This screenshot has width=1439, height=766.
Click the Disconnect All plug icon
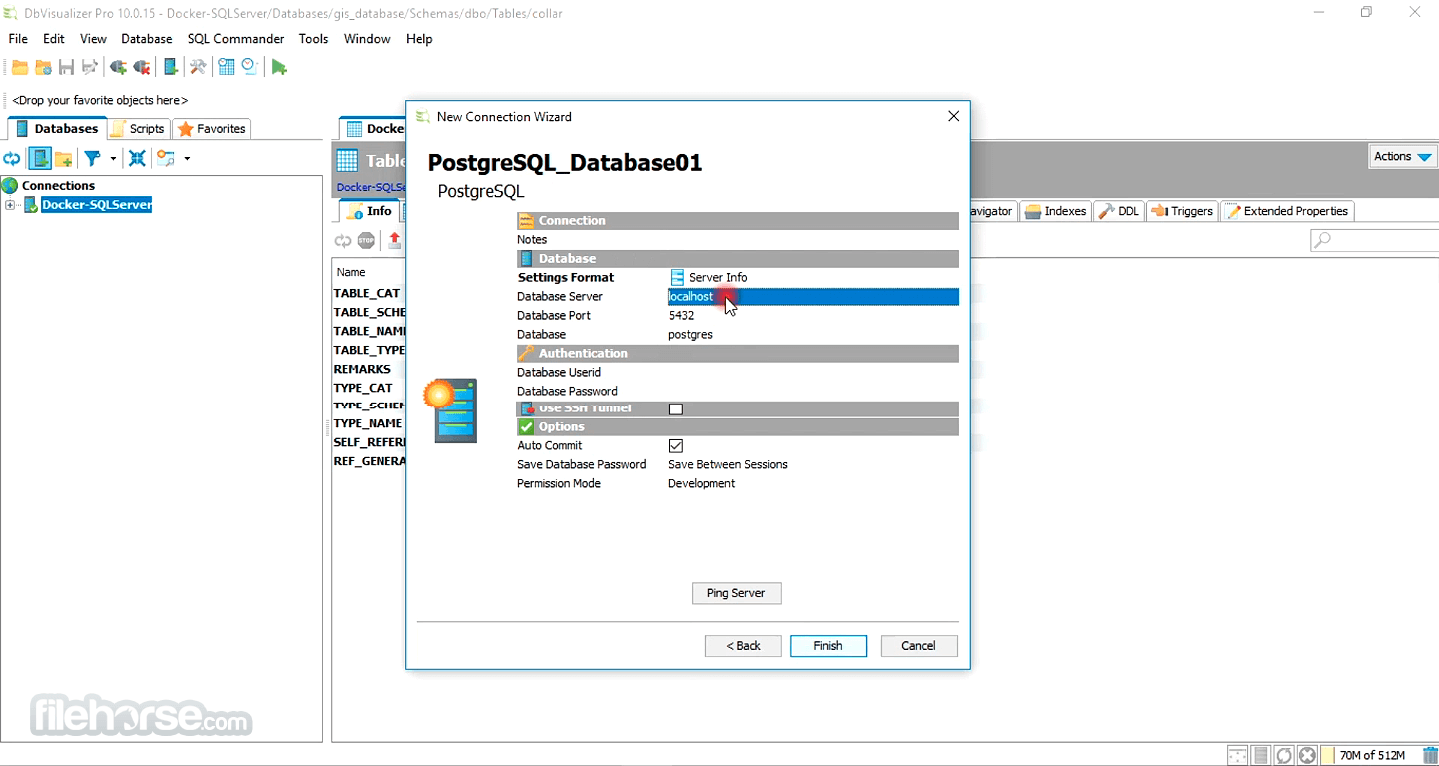click(x=142, y=68)
